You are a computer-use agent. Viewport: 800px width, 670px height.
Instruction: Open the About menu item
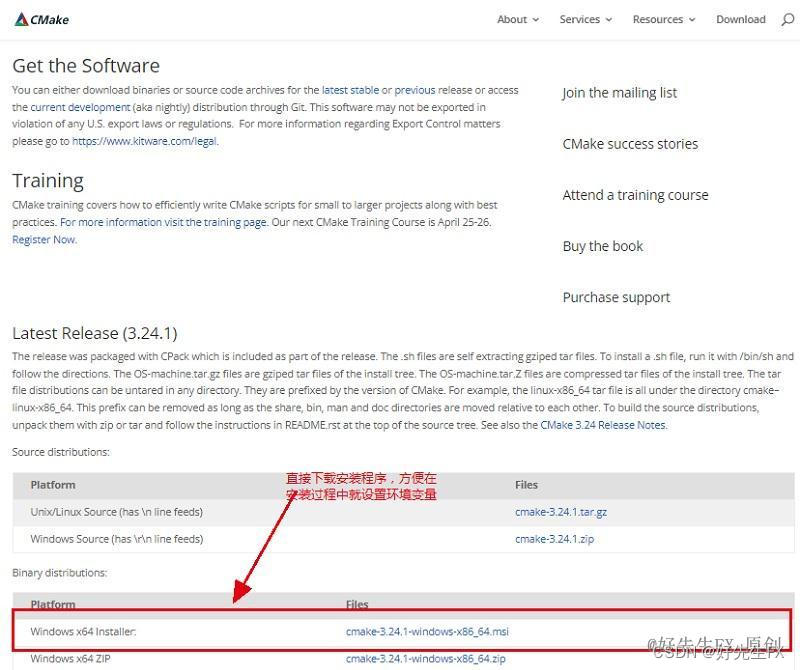[512, 19]
